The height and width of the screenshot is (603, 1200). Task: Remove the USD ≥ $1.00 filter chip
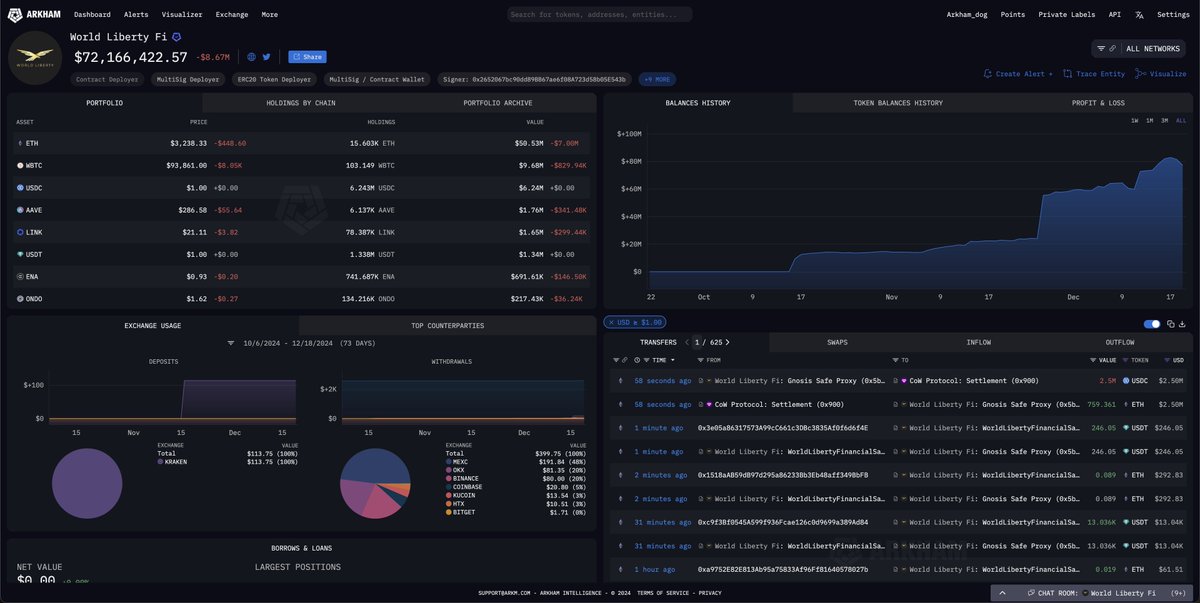point(613,322)
